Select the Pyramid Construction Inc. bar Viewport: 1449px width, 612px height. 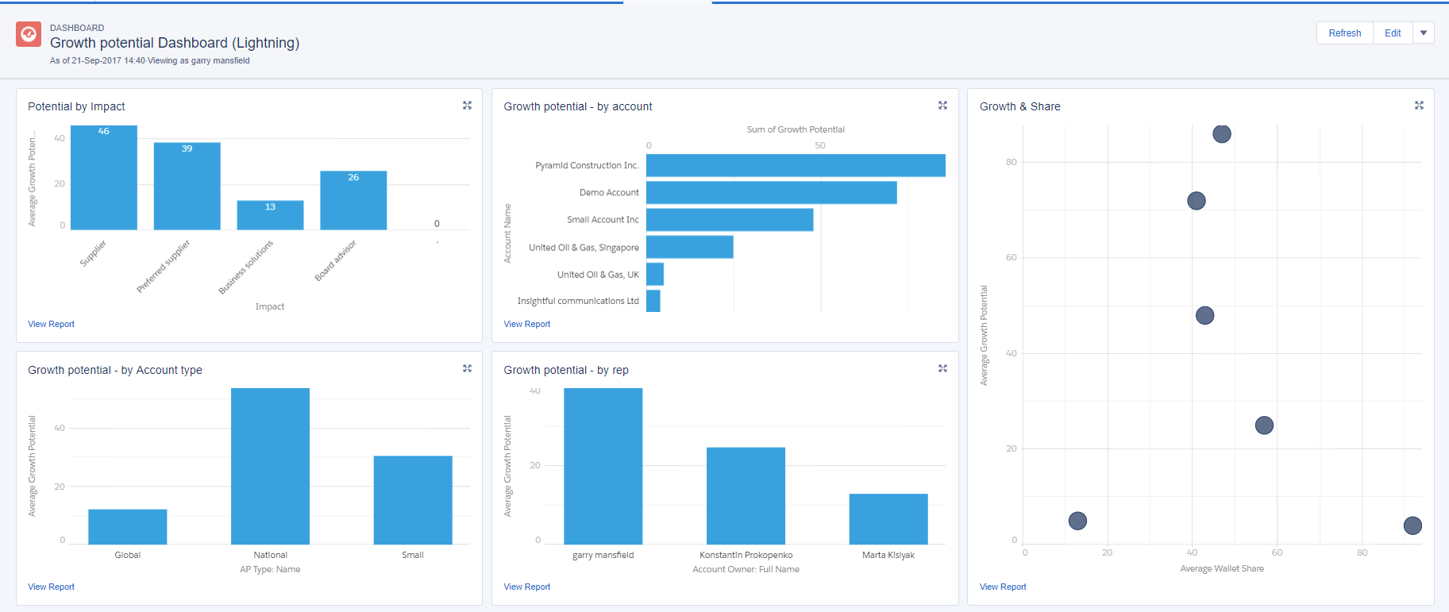click(x=795, y=165)
